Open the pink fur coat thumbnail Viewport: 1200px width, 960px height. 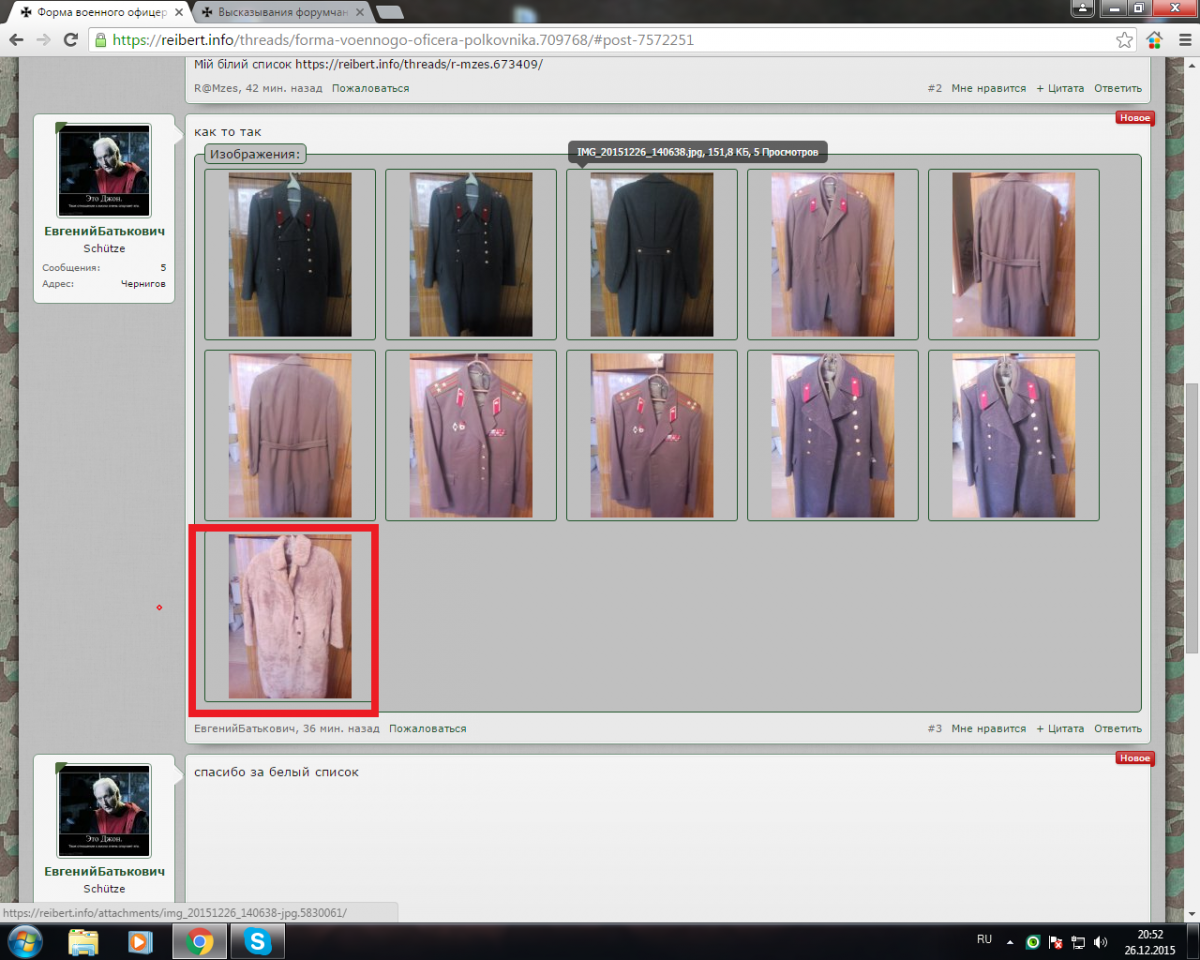coord(290,616)
